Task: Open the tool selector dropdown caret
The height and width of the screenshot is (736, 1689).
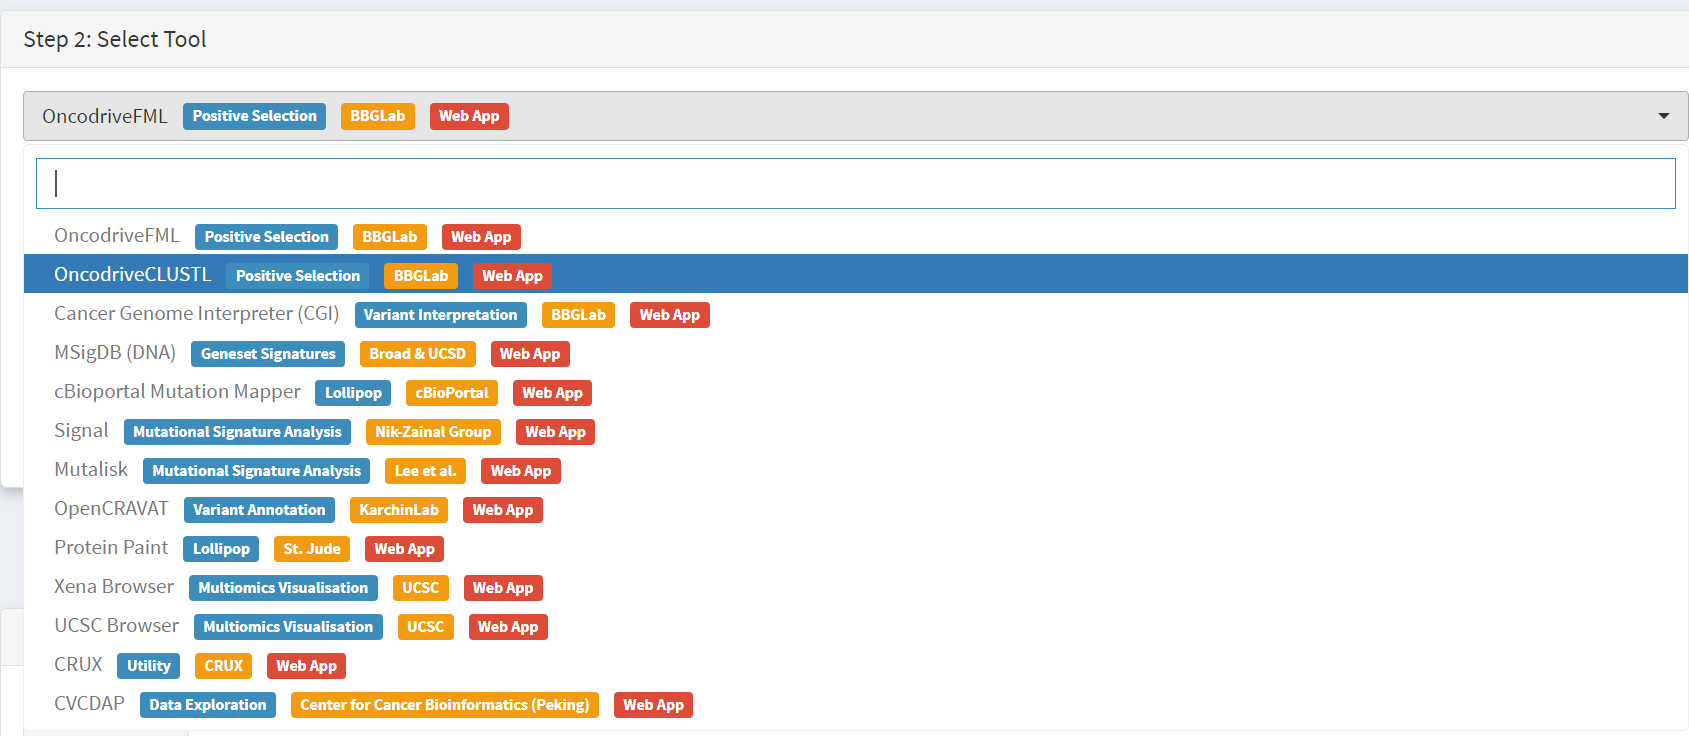Action: [1663, 116]
